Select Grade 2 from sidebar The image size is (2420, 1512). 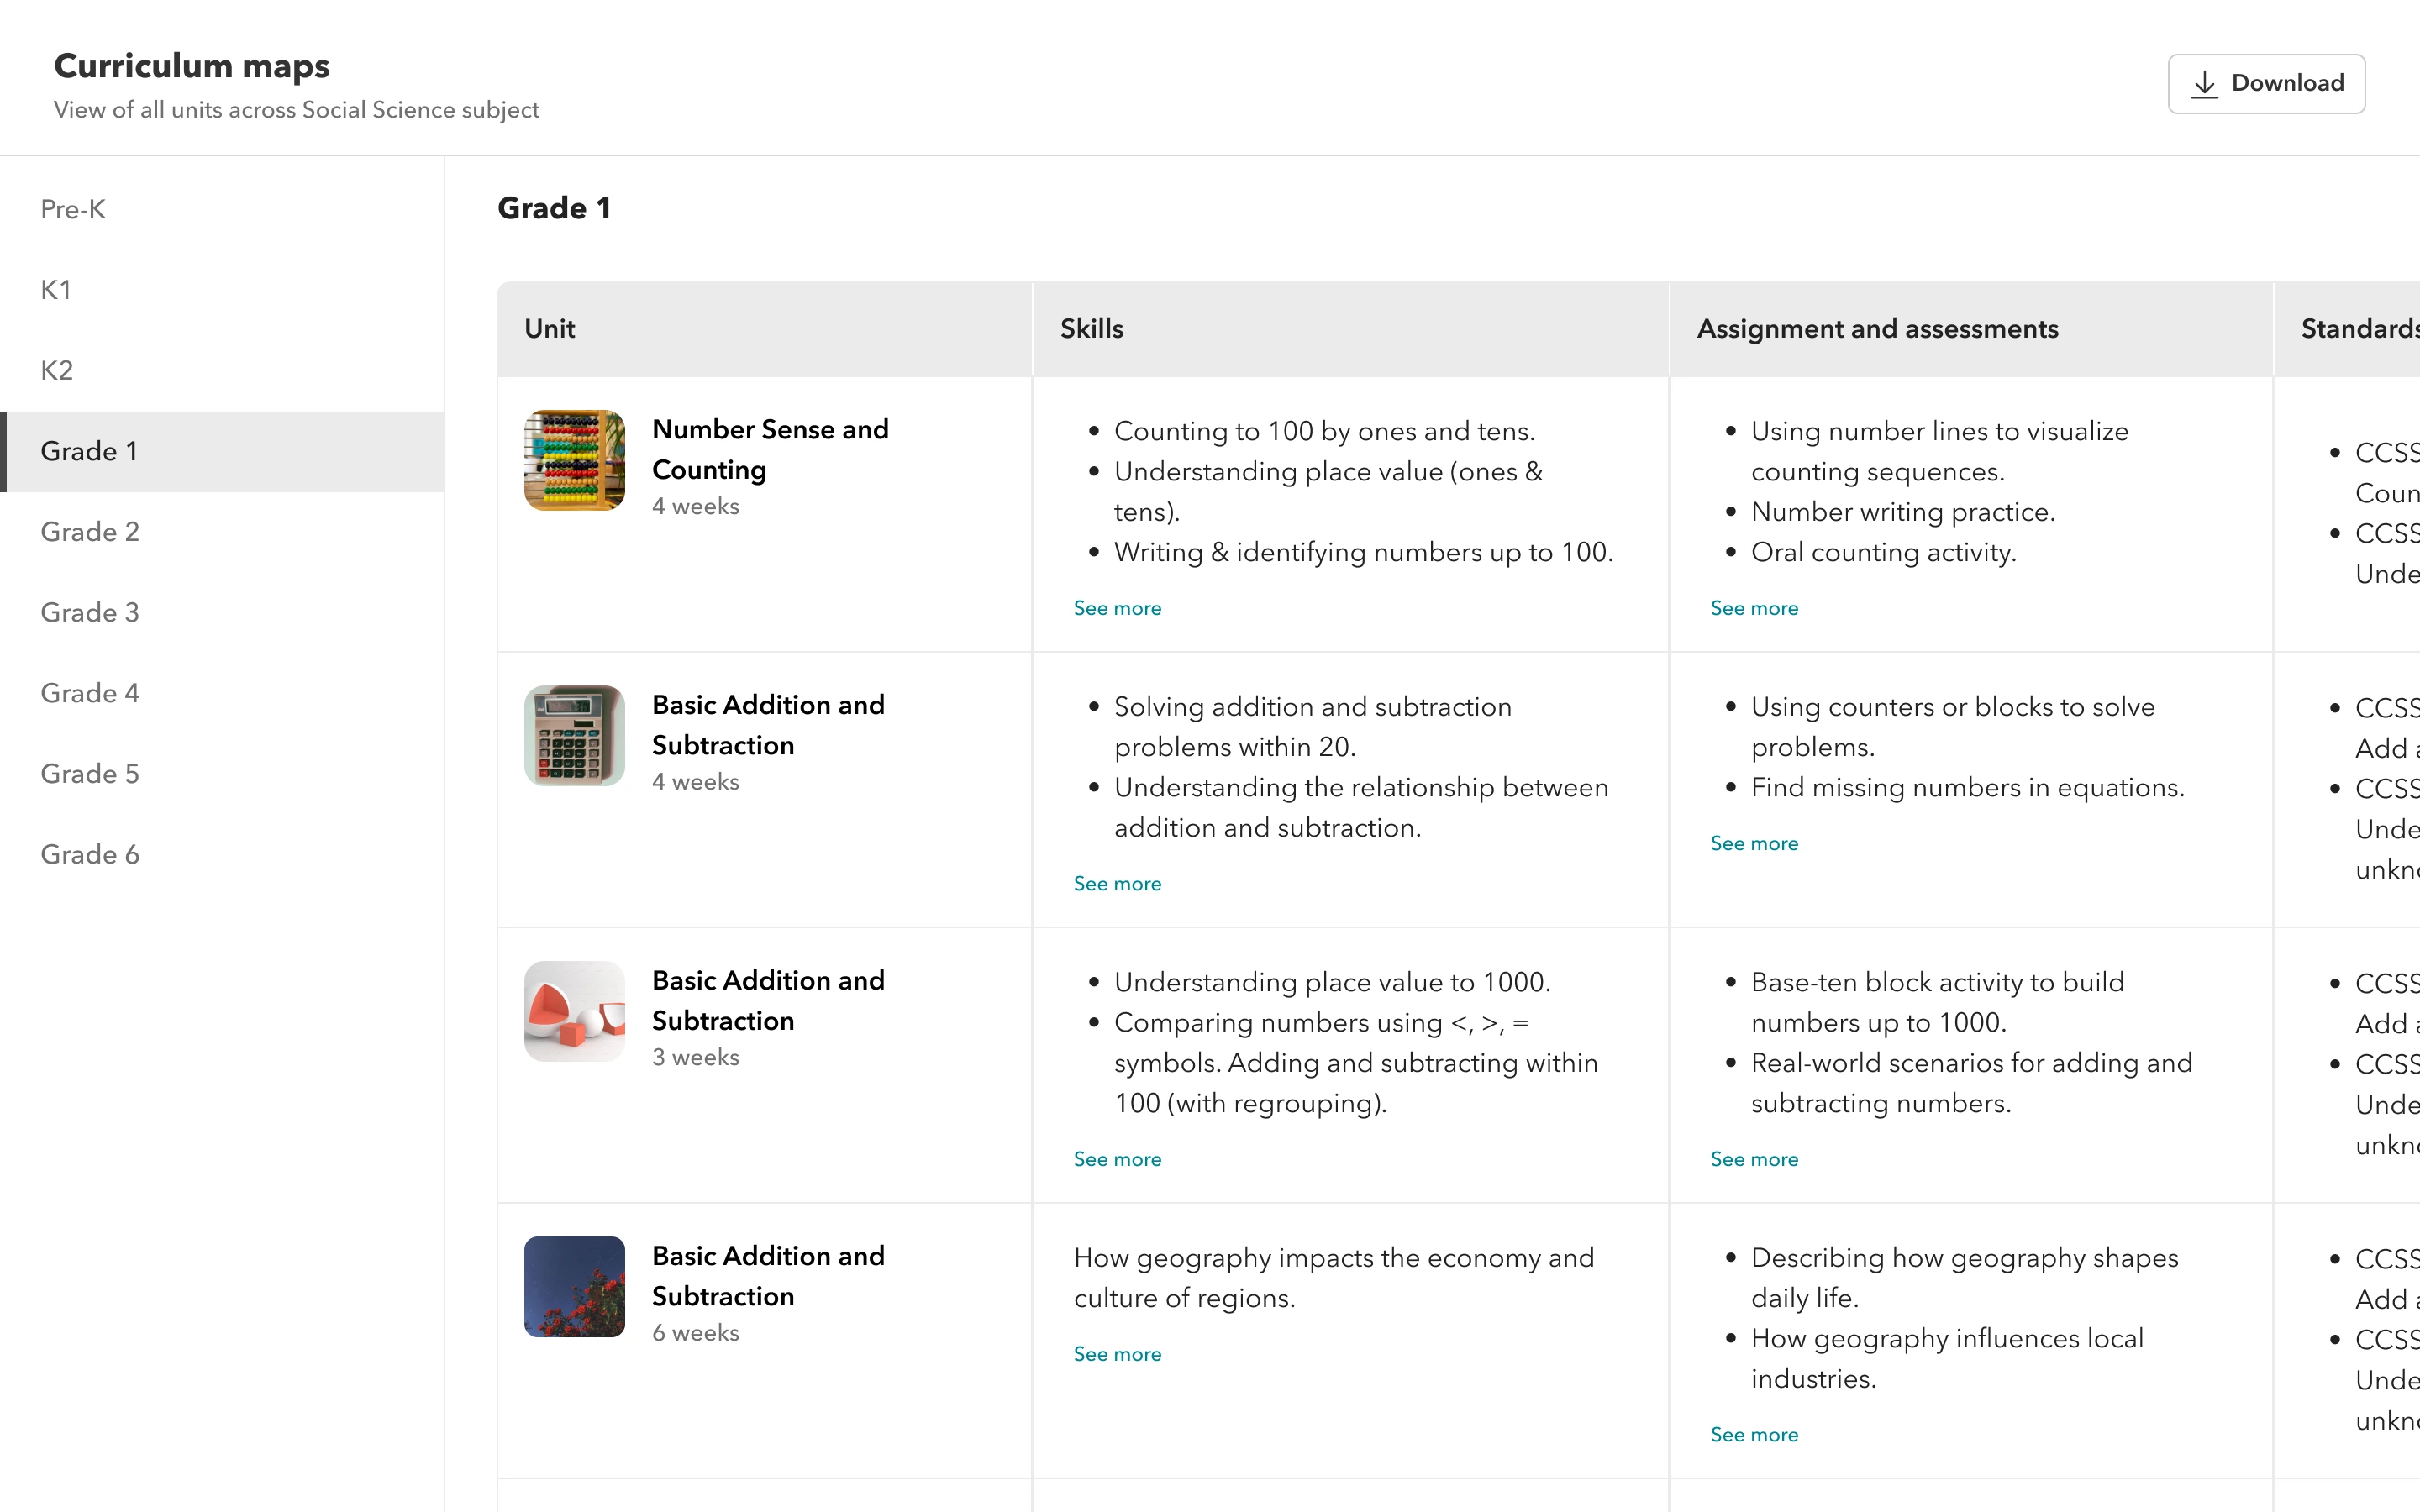click(x=92, y=531)
